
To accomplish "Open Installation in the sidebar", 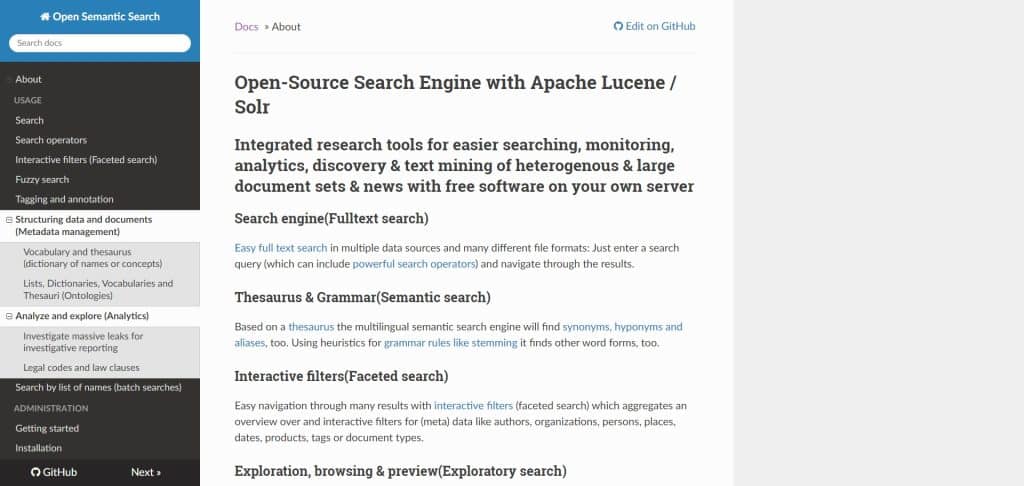I will pos(39,448).
